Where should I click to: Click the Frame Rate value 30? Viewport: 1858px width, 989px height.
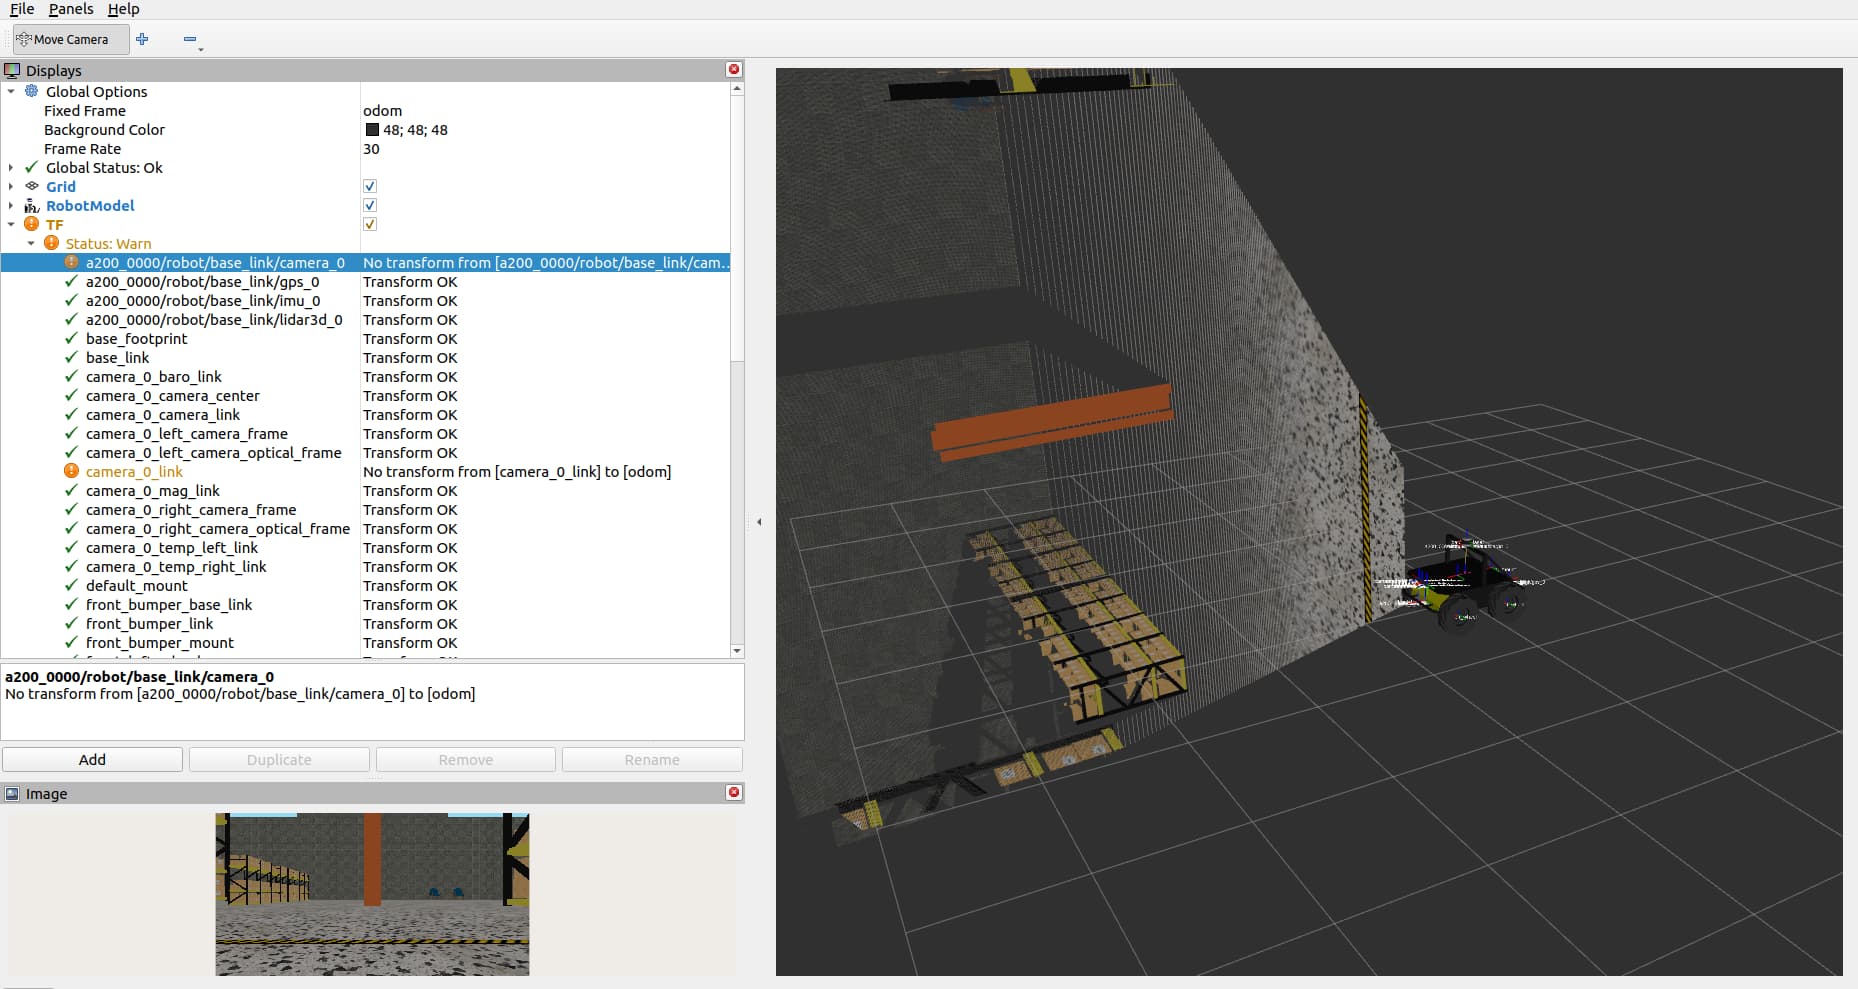371,148
